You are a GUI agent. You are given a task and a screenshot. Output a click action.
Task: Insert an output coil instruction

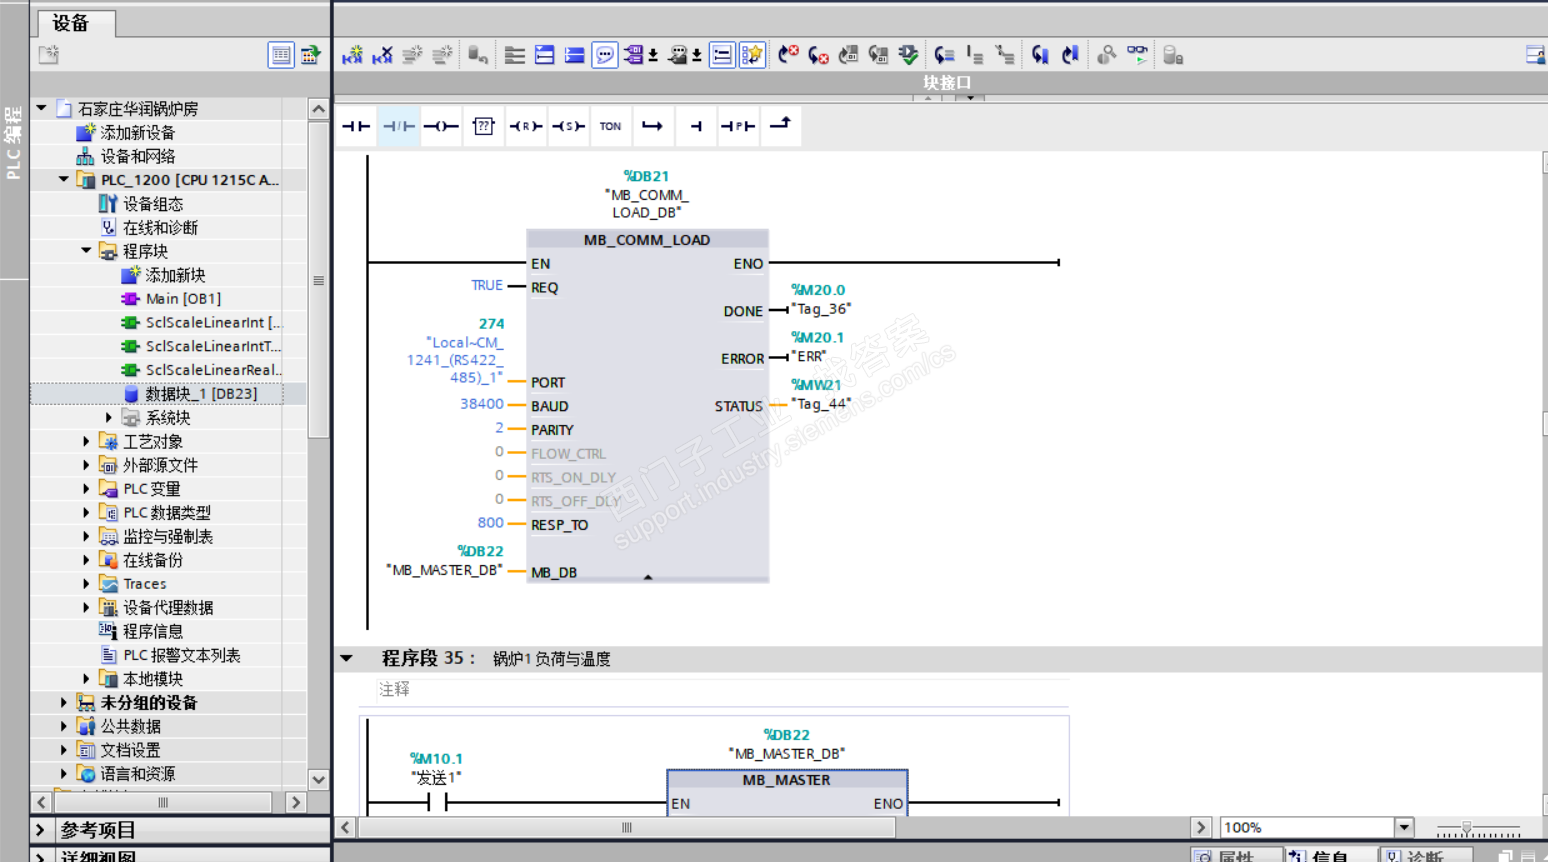(x=440, y=126)
